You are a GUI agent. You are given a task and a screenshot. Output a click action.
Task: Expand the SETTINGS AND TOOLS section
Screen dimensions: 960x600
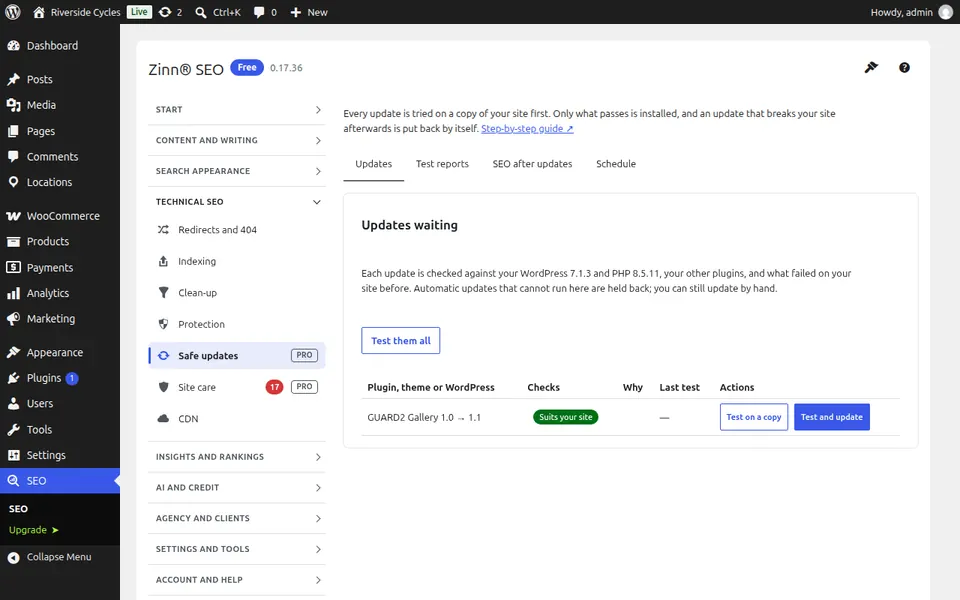(237, 549)
